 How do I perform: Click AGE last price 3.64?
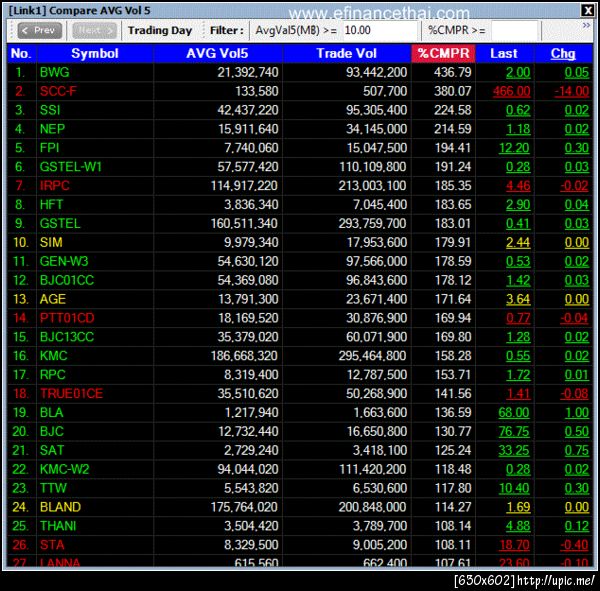(518, 299)
